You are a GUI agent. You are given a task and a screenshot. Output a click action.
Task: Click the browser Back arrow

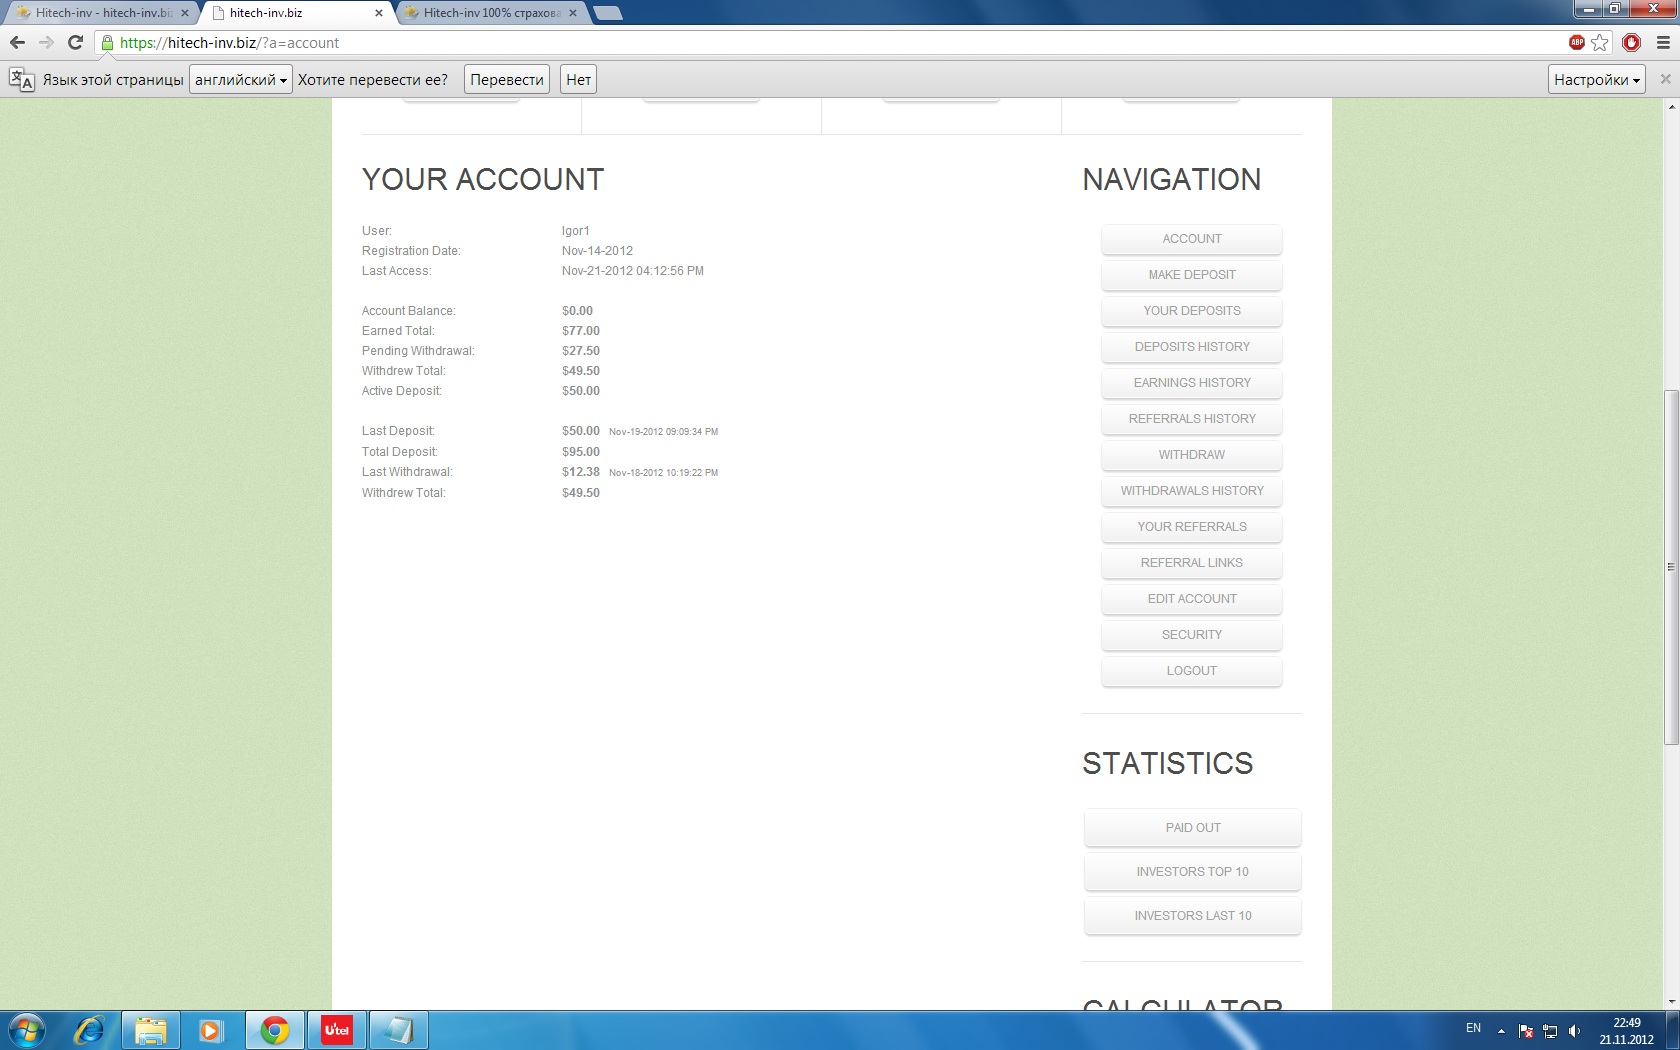pyautogui.click(x=17, y=42)
